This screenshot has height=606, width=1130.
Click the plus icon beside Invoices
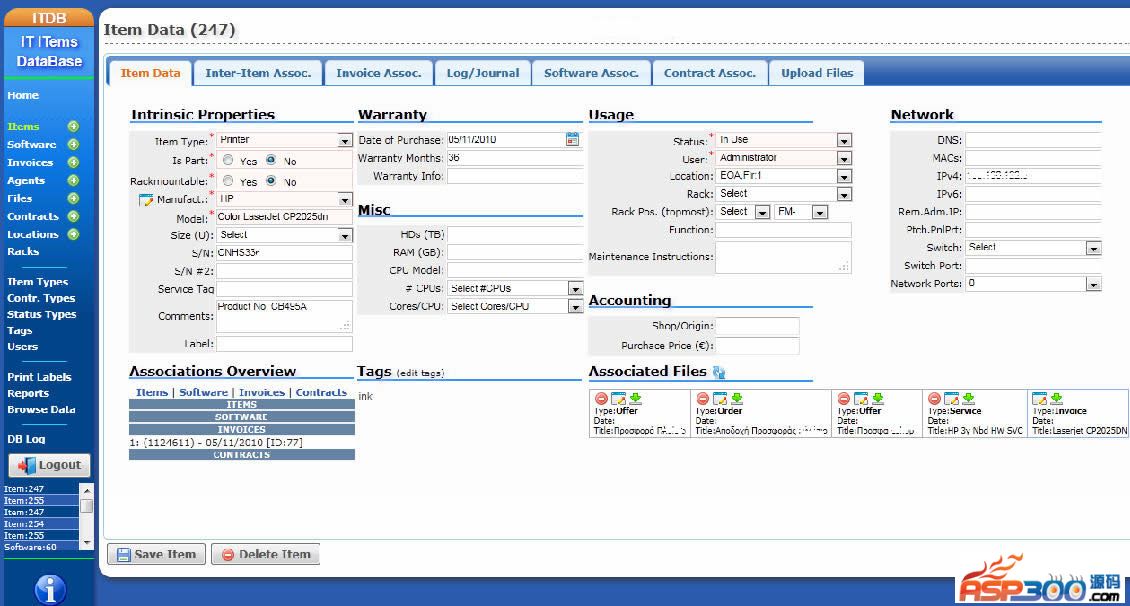73,162
